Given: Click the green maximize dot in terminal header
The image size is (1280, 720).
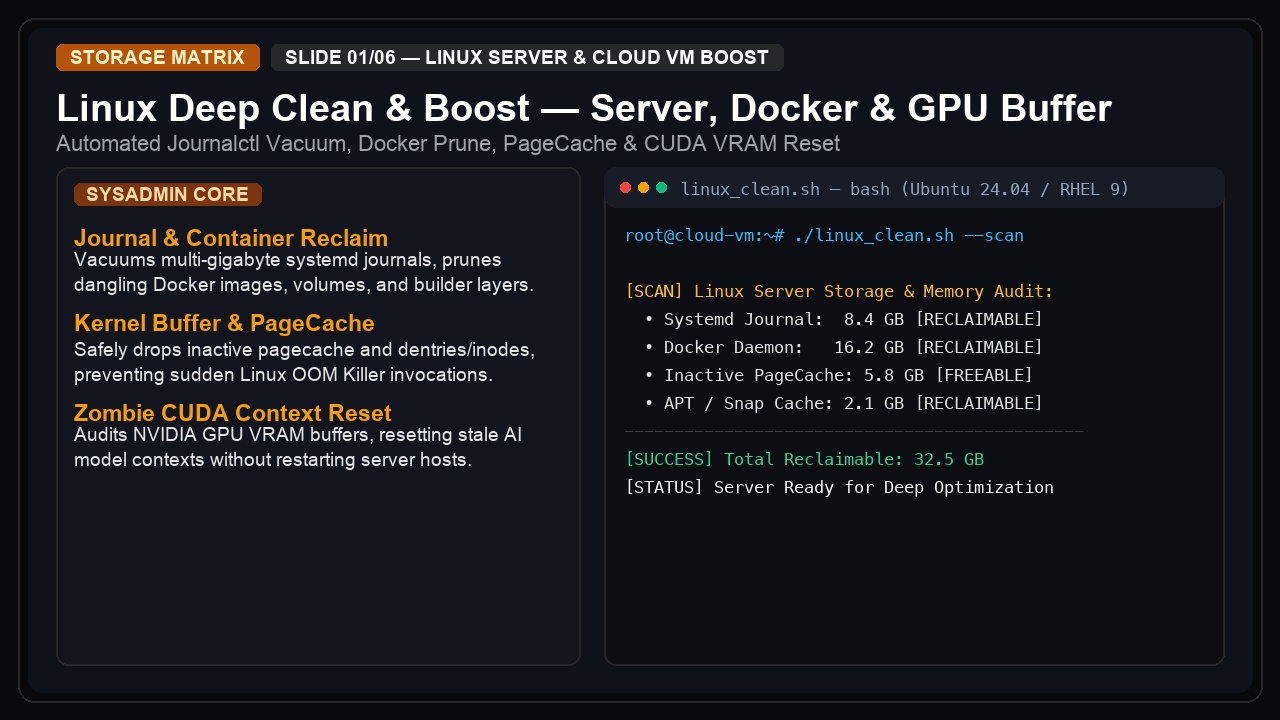Looking at the screenshot, I should (662, 188).
